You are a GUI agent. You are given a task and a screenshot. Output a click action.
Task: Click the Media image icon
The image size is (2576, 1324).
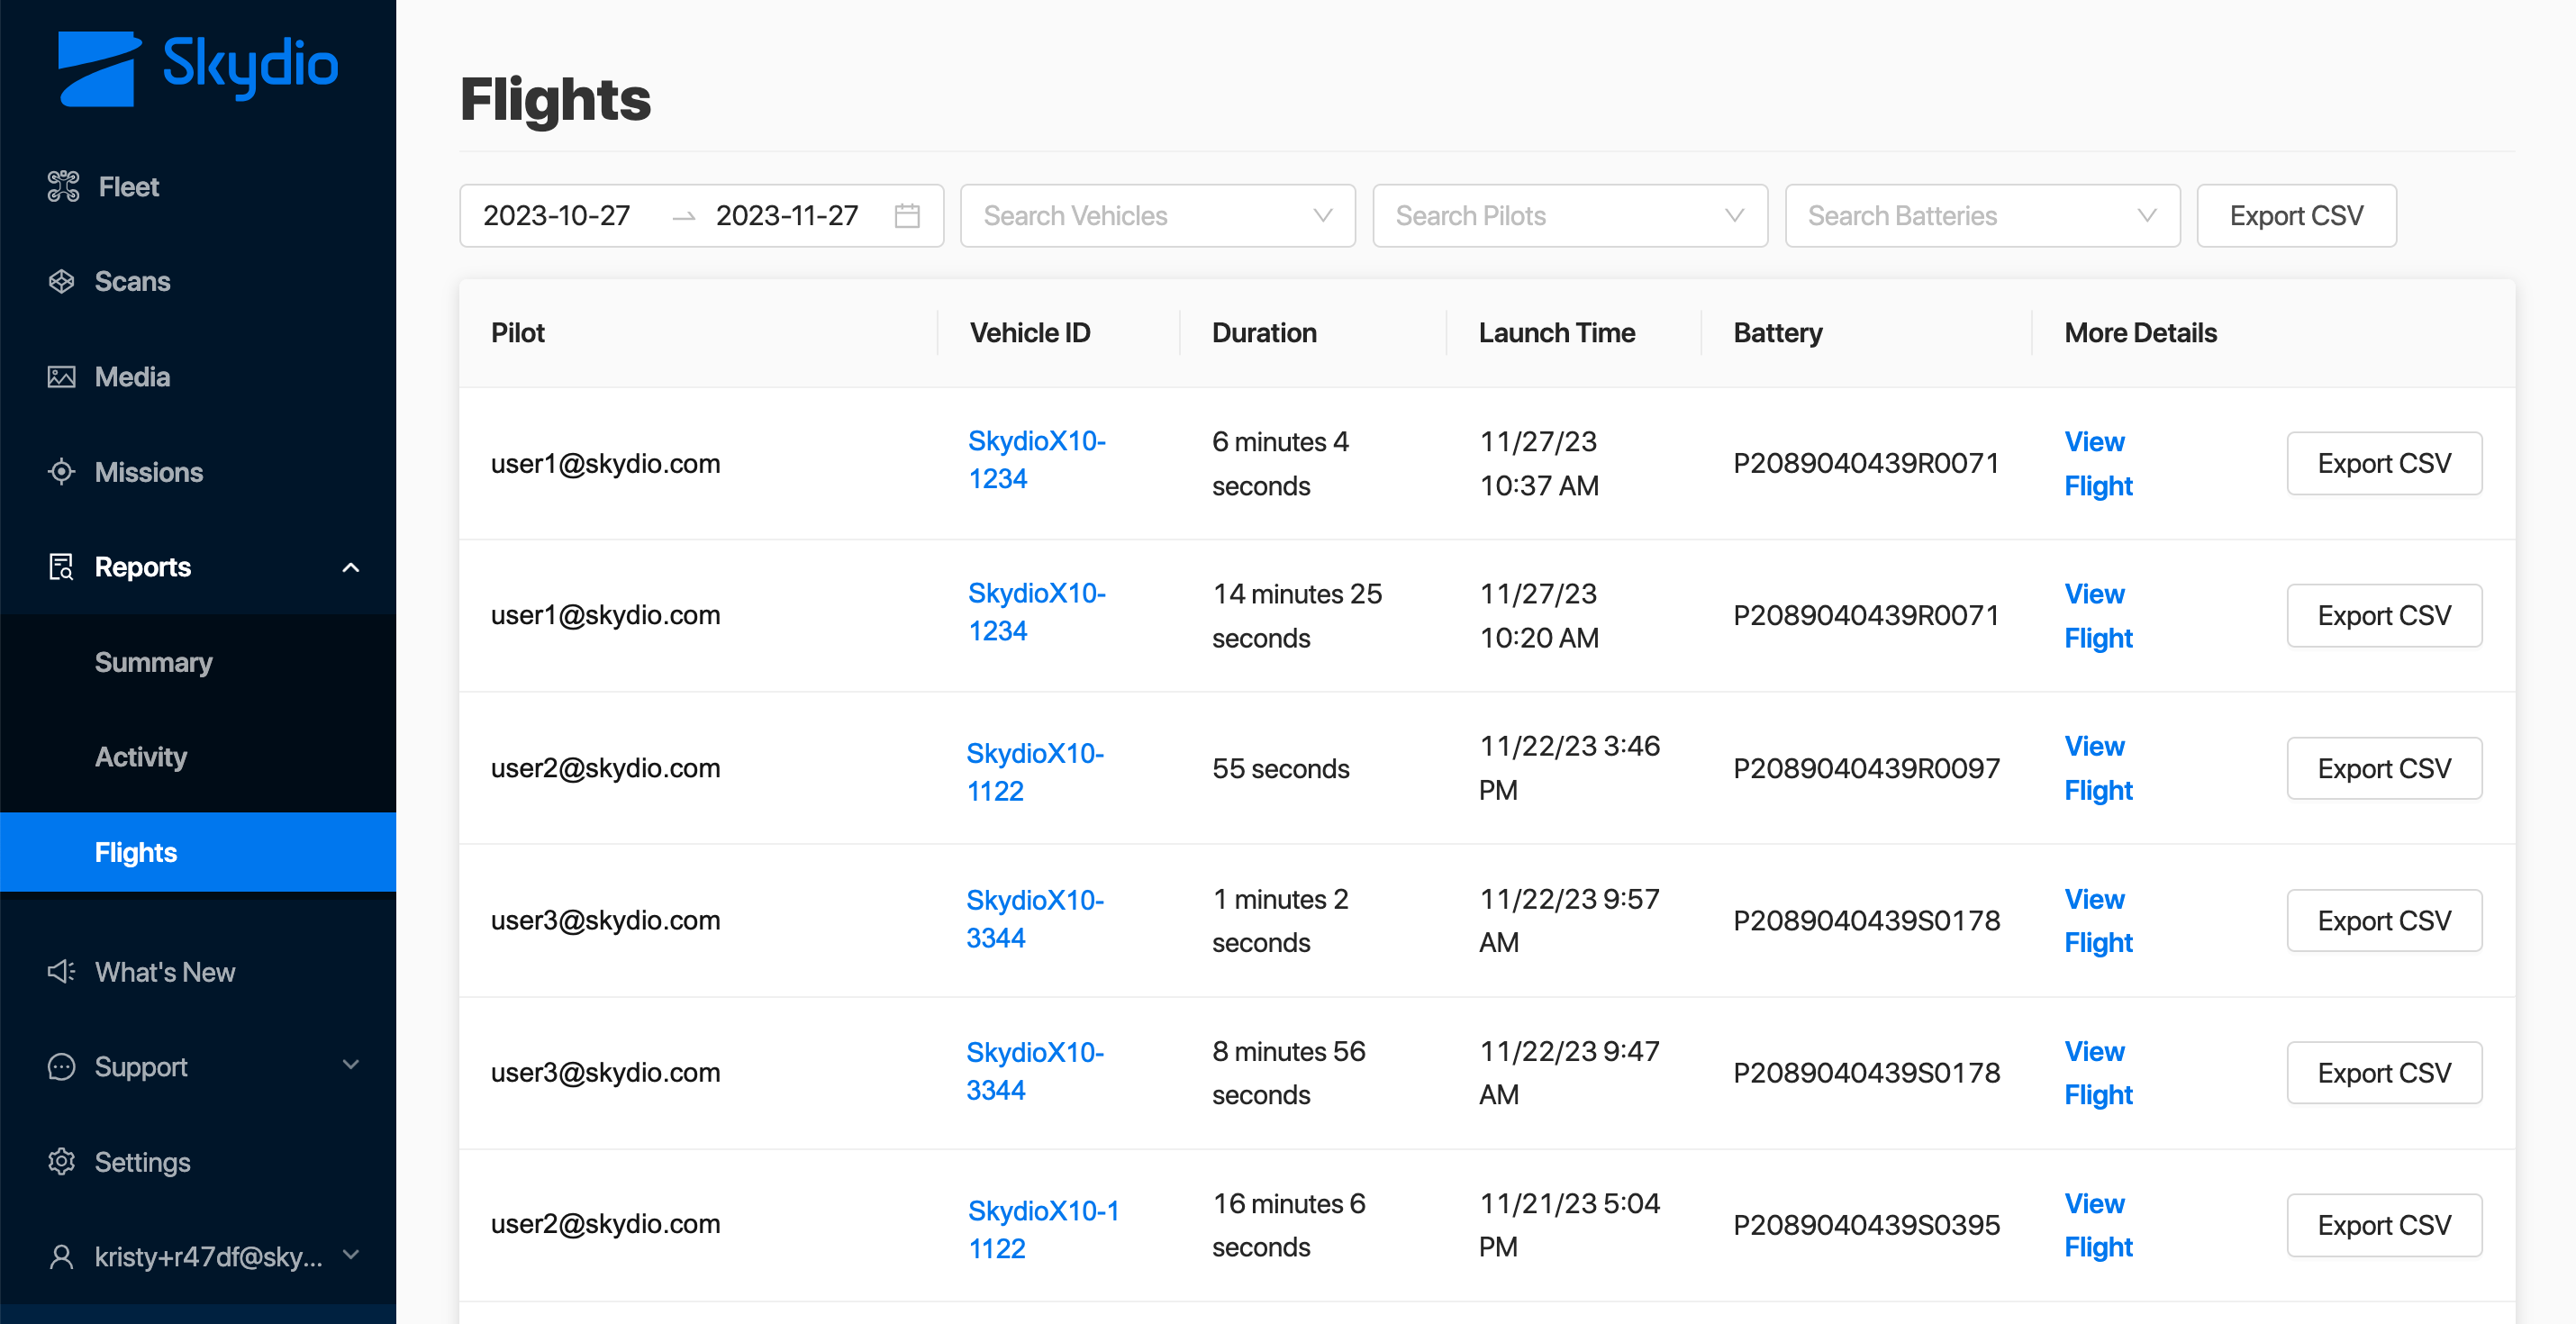[x=61, y=377]
